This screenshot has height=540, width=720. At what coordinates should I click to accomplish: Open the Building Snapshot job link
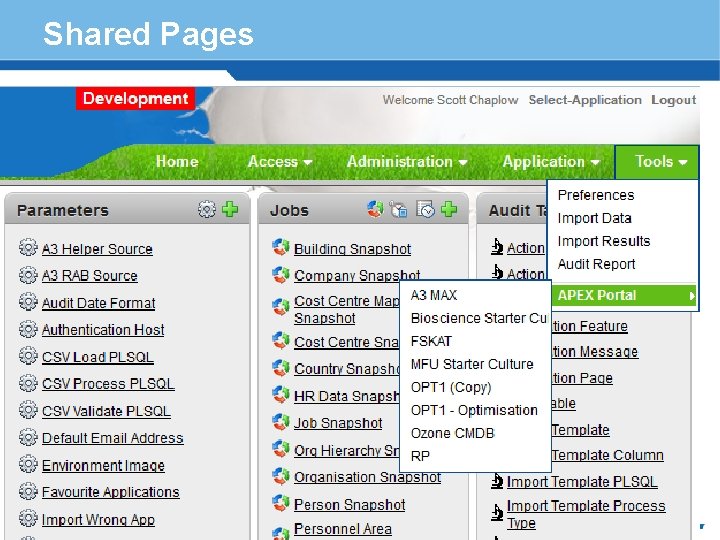(352, 249)
